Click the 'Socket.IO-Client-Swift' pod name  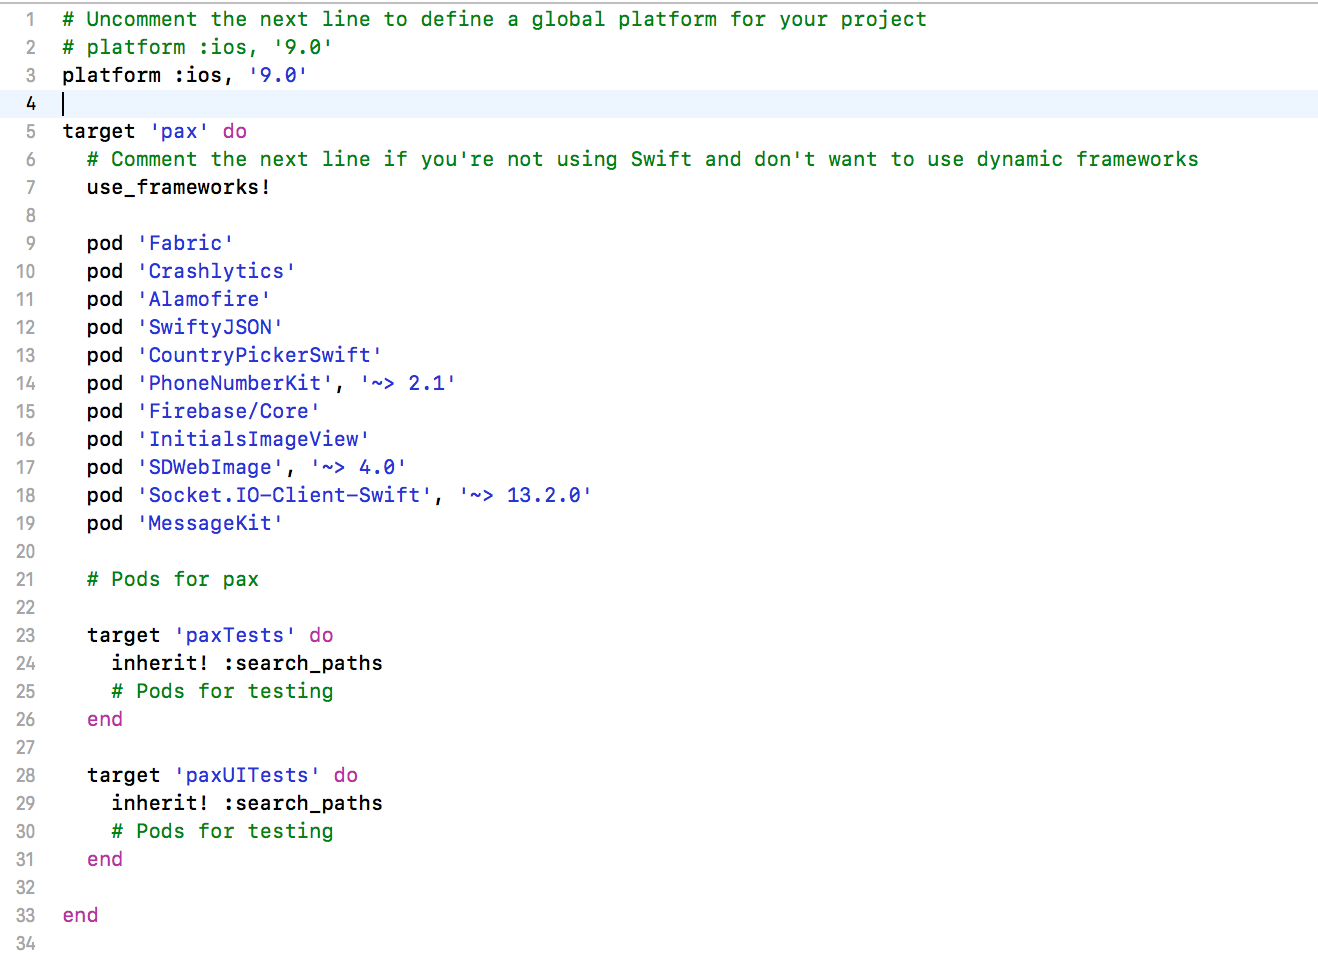[x=284, y=495]
